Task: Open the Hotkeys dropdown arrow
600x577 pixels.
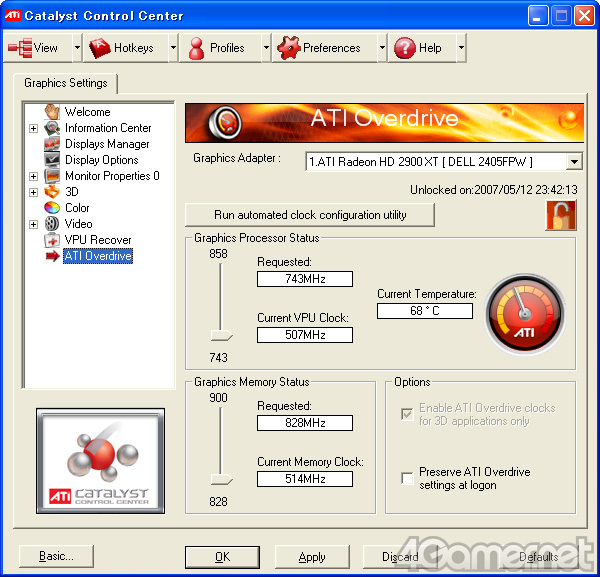Action: [173, 48]
